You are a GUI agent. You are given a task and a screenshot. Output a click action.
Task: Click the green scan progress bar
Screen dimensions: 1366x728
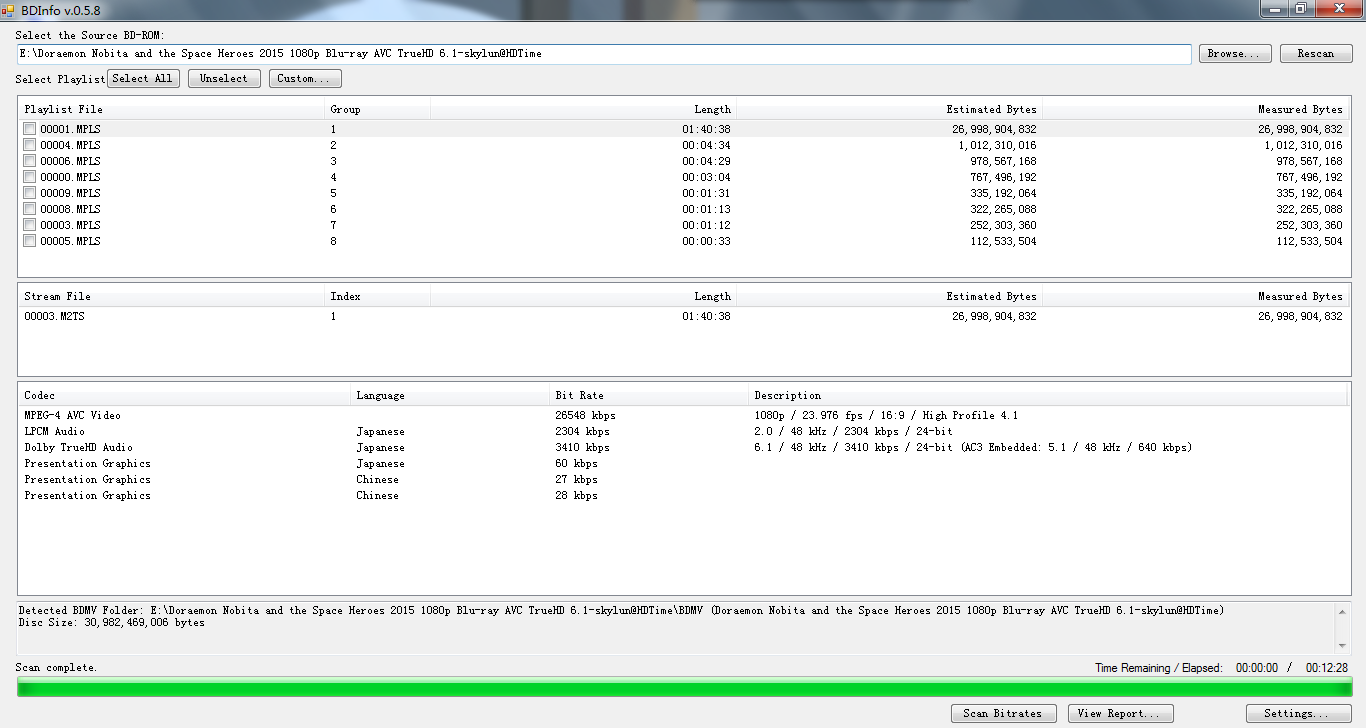click(x=683, y=687)
